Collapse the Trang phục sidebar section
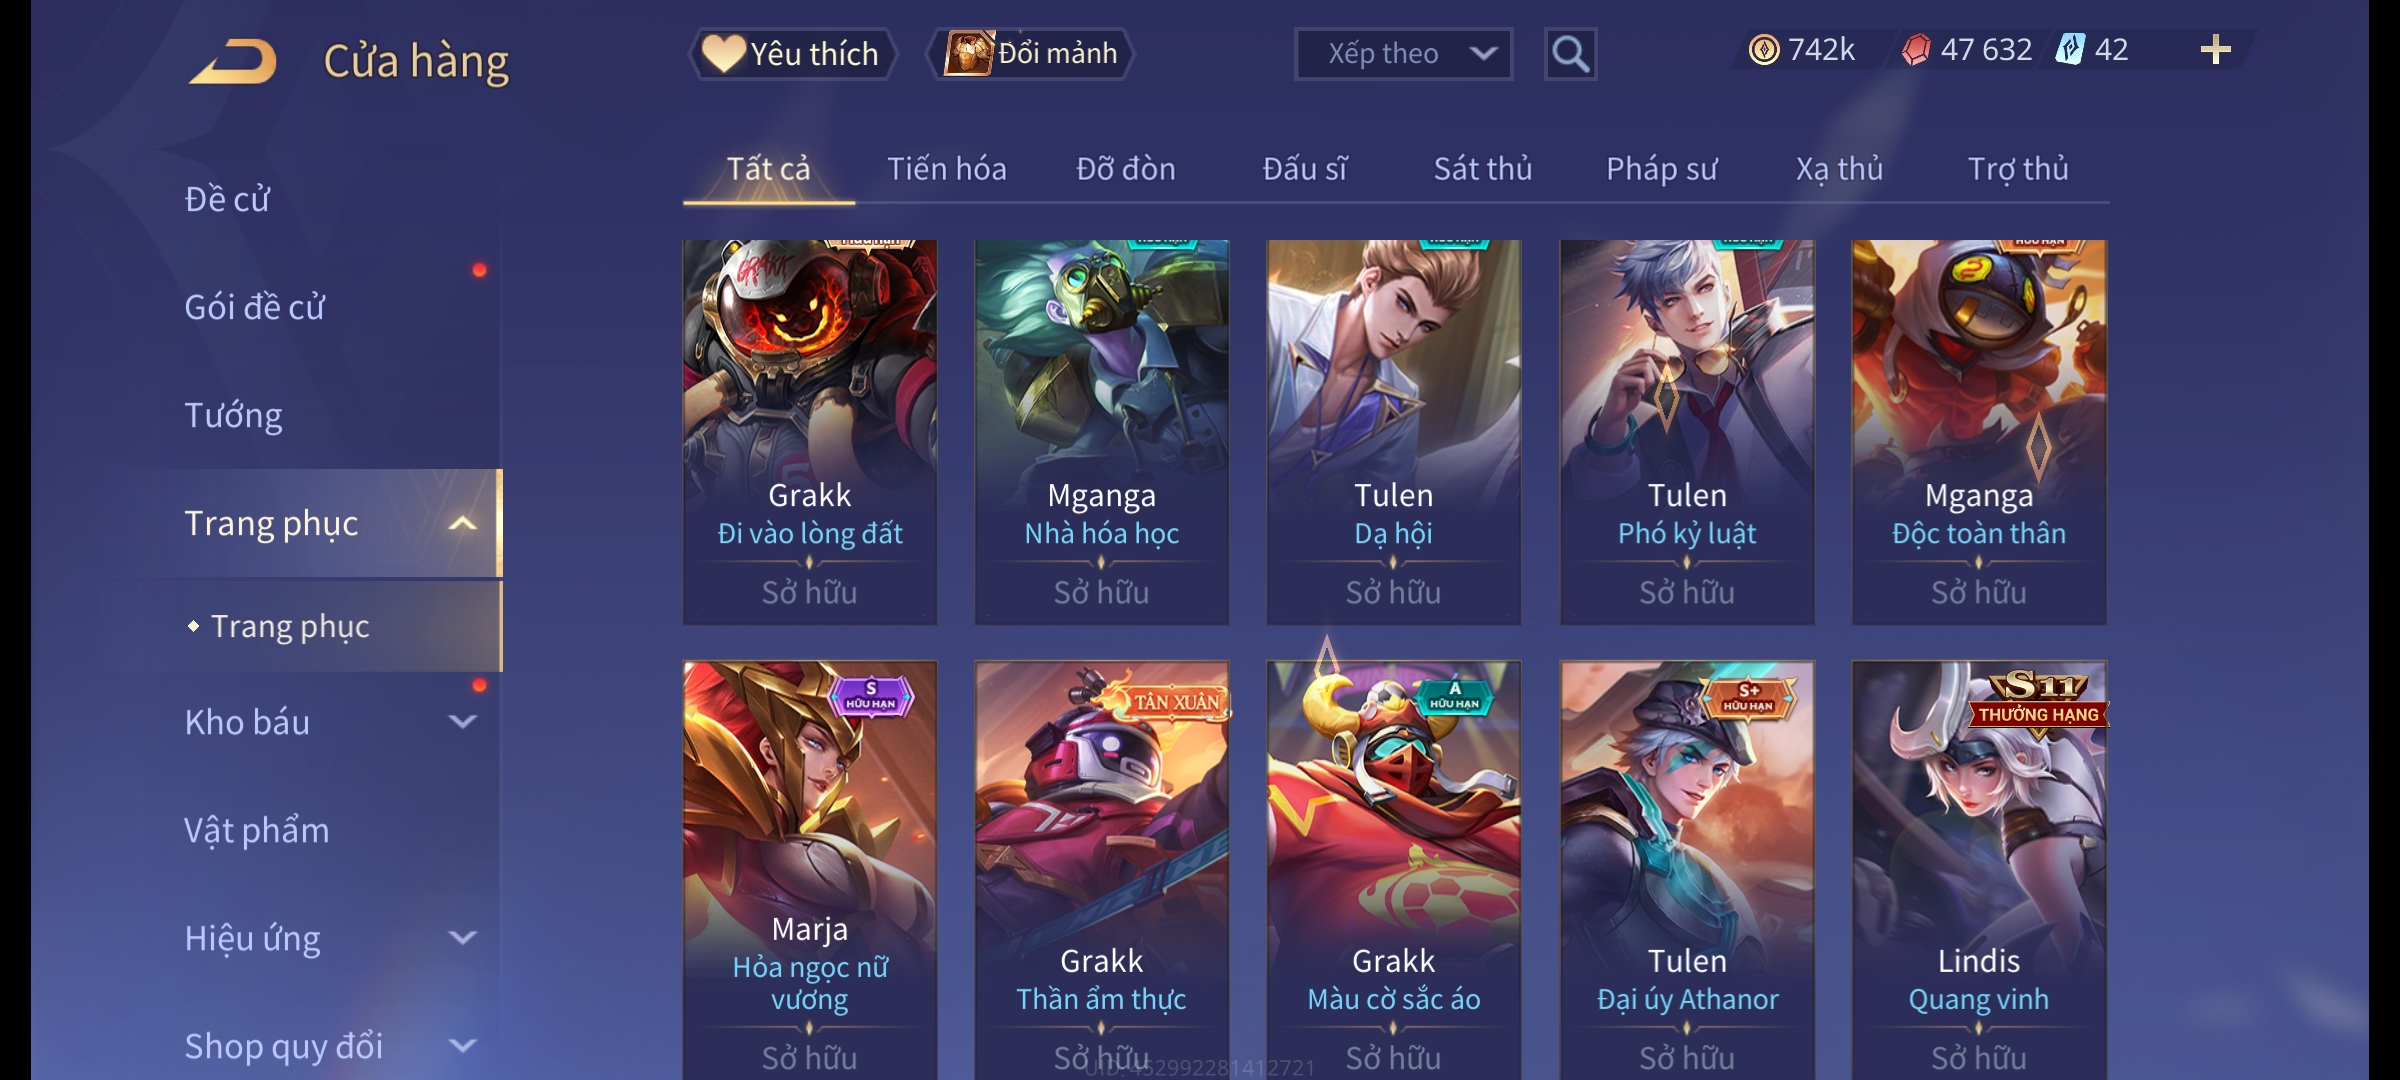The width and height of the screenshot is (2400, 1080). click(x=462, y=523)
